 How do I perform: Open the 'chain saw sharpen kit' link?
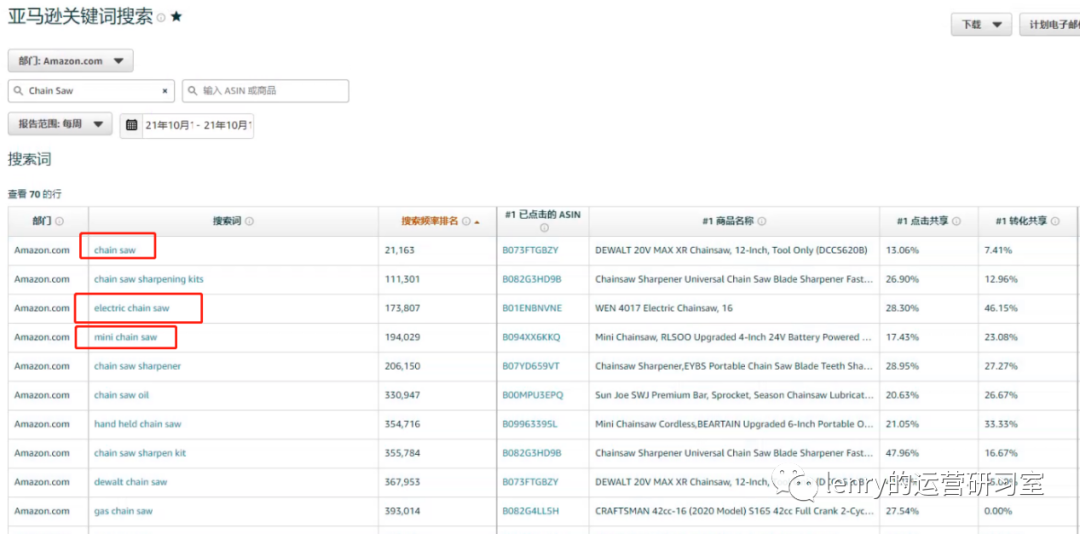tap(140, 453)
